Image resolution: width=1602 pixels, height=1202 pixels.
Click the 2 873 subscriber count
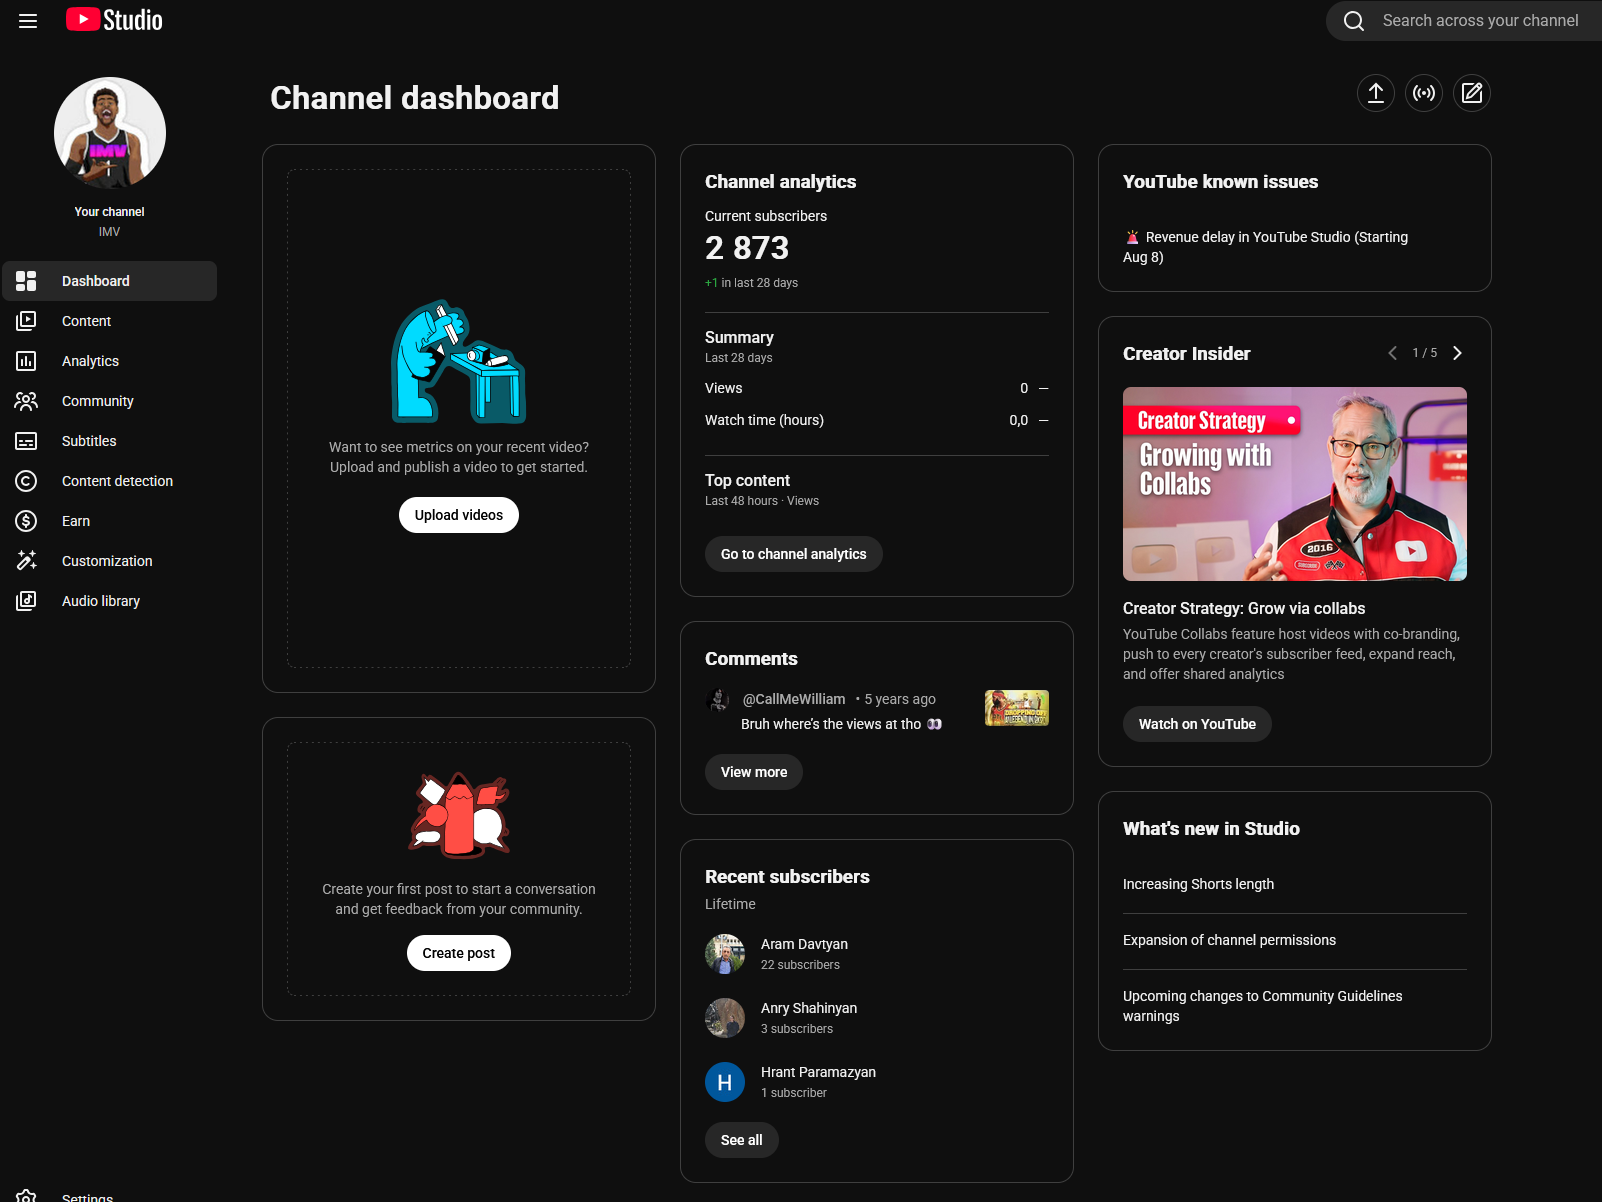(747, 248)
